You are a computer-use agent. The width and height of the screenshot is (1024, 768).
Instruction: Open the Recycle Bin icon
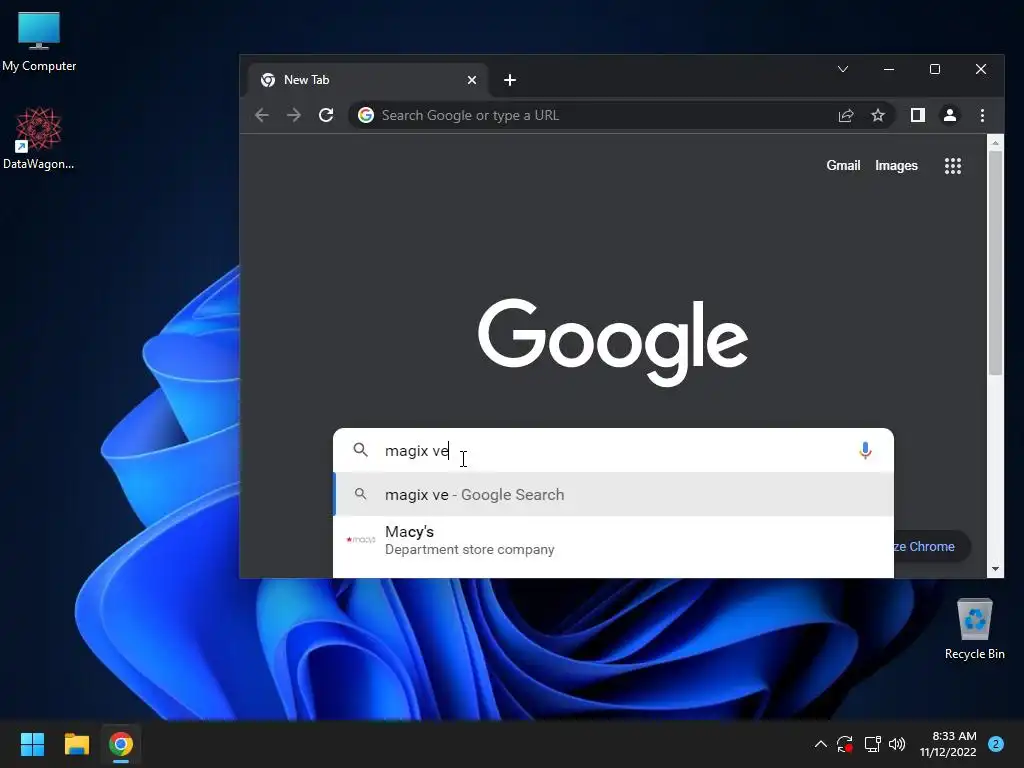(x=974, y=629)
